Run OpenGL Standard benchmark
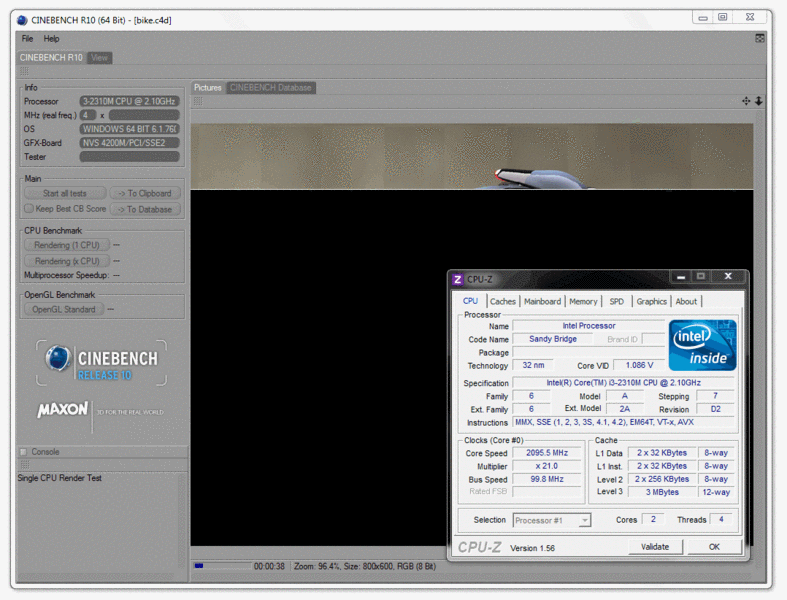This screenshot has width=787, height=600. (64, 309)
